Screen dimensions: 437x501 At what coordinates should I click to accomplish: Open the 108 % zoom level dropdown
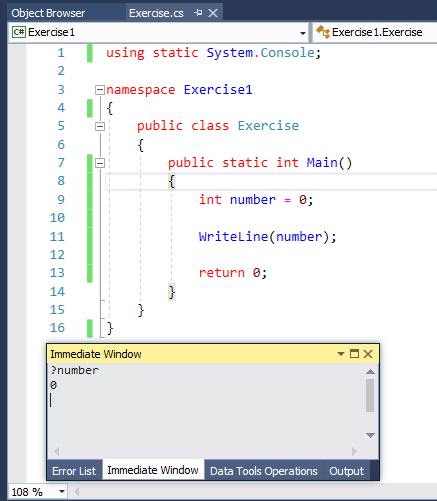click(62, 492)
